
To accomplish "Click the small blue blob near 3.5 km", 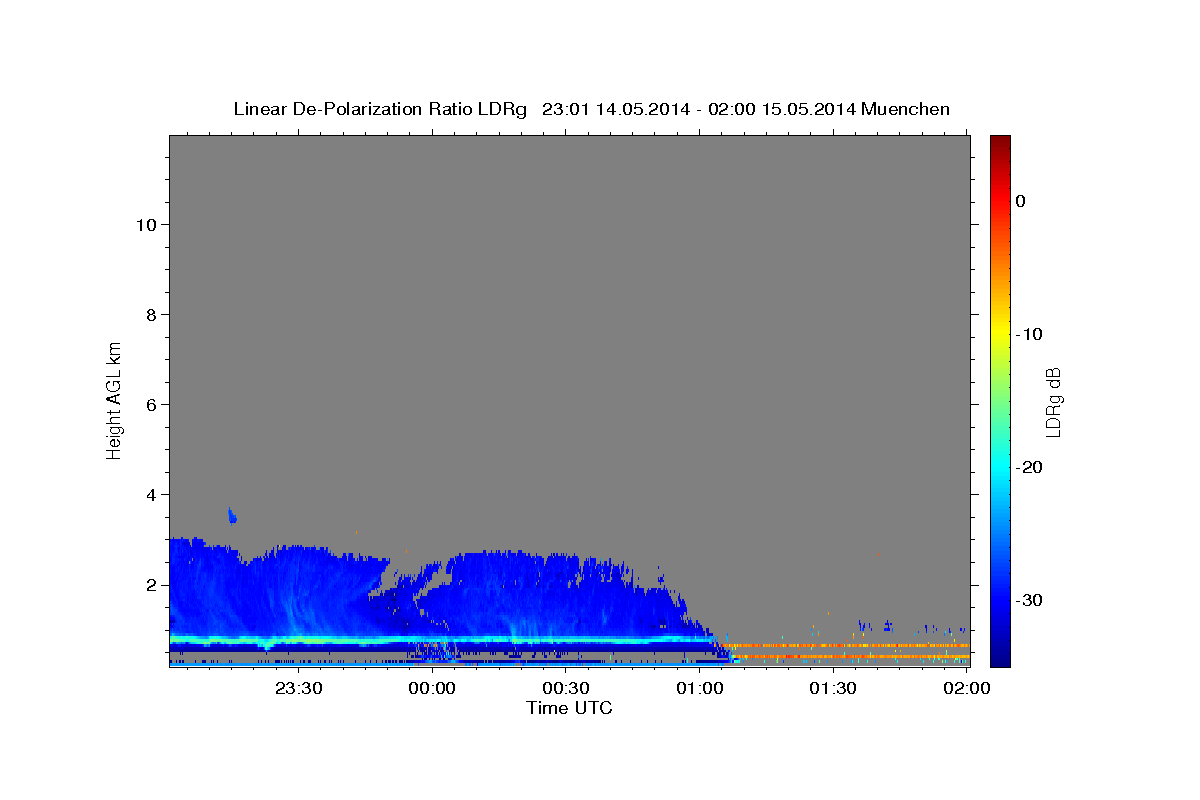I will pyautogui.click(x=232, y=515).
